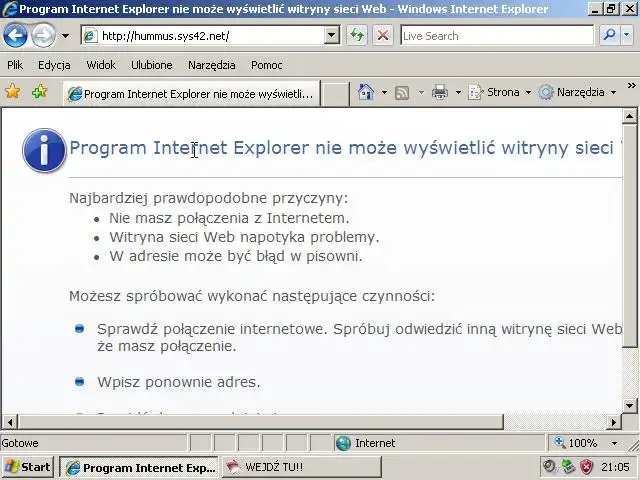Click text 'Witryna sieci Web napotyka problemy.'

tap(244, 237)
